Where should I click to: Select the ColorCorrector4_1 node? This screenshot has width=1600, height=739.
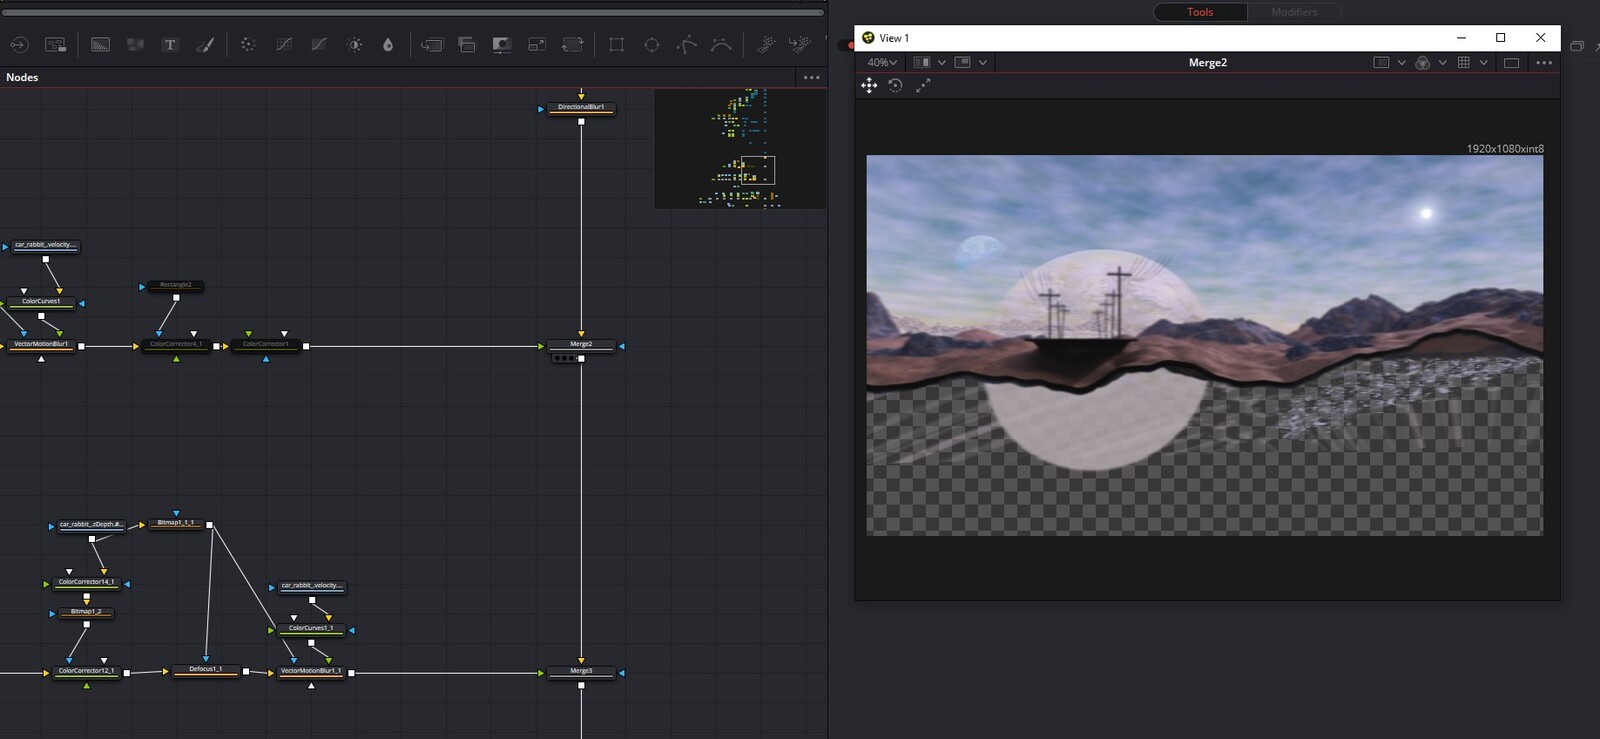(176, 345)
